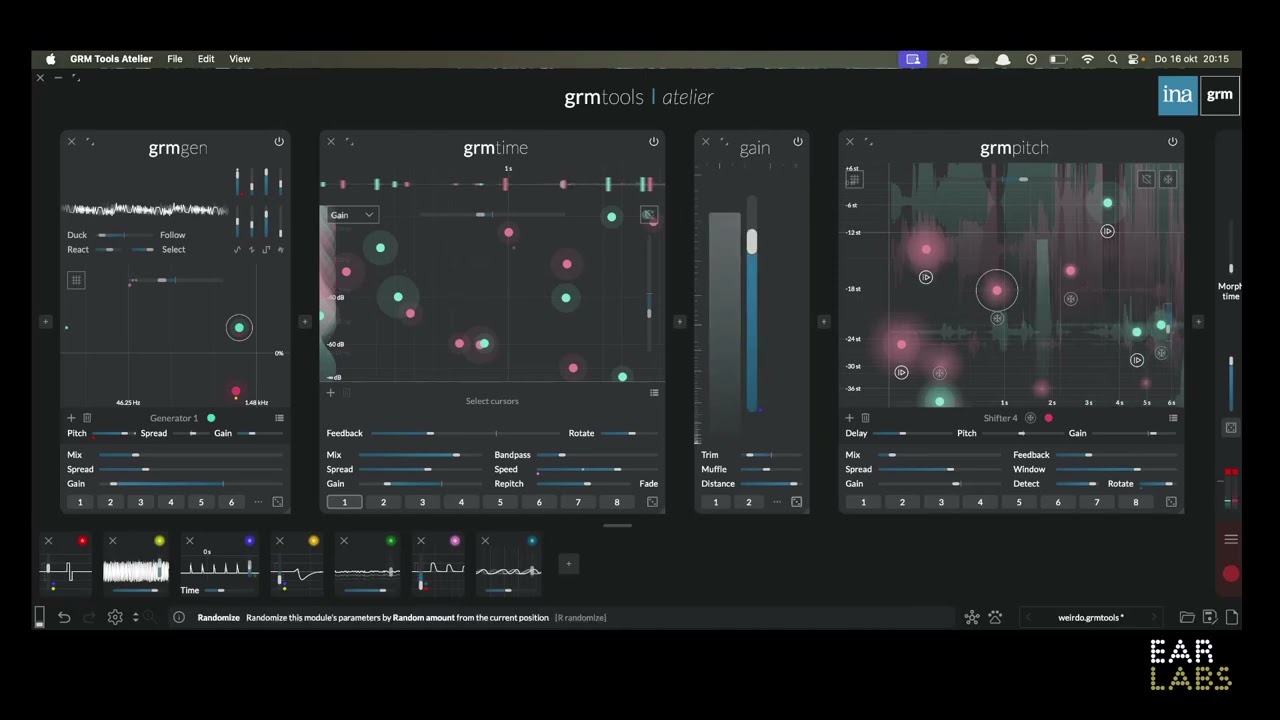The image size is (1280, 720).
Task: Open the File menu
Action: tap(175, 59)
